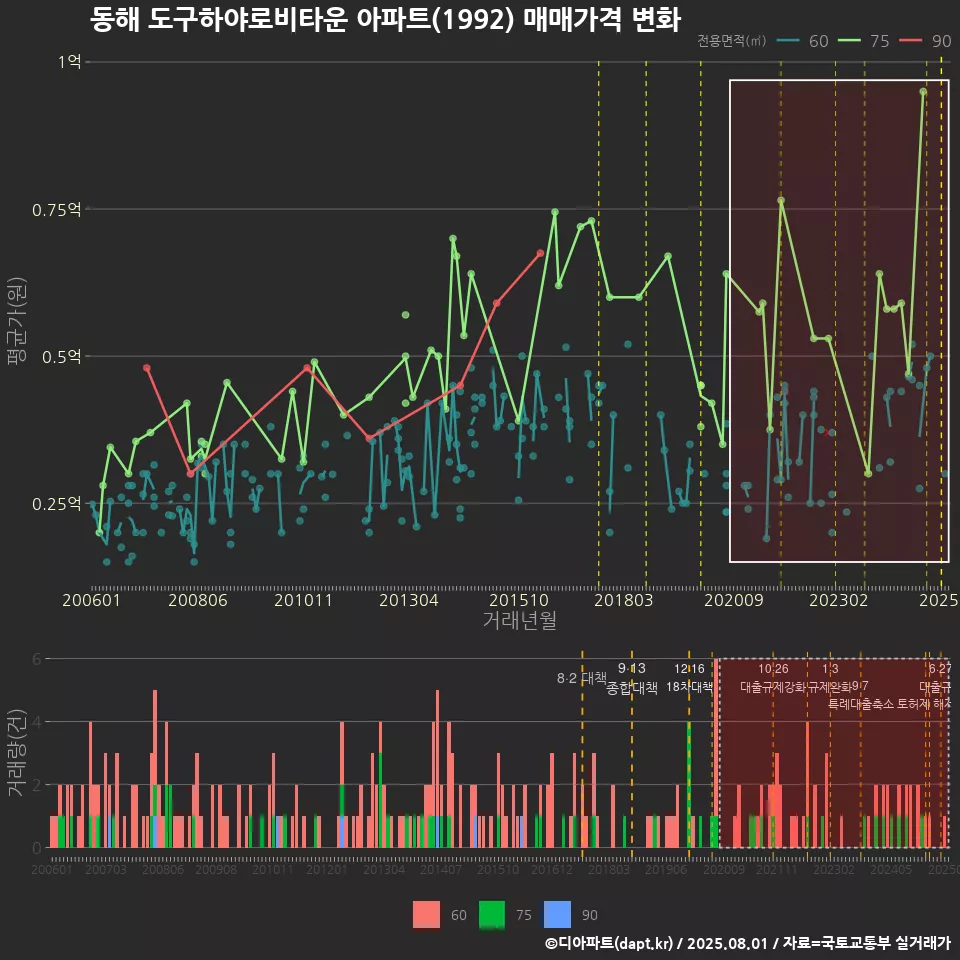The width and height of the screenshot is (960, 960).
Task: Click the last red 90㎡ point near 0.68억
Action: (541, 253)
